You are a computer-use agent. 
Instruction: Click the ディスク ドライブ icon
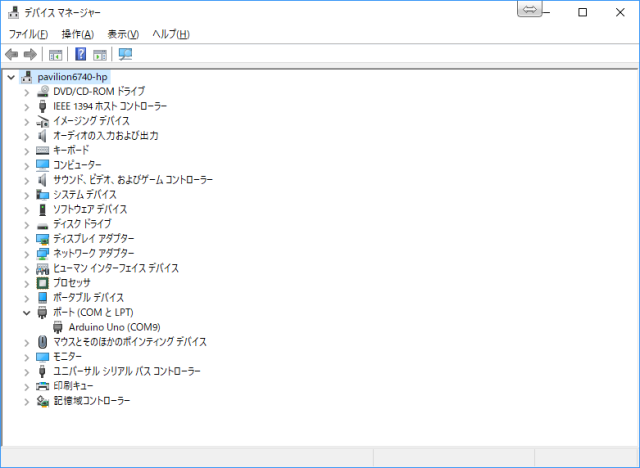[x=42, y=225]
